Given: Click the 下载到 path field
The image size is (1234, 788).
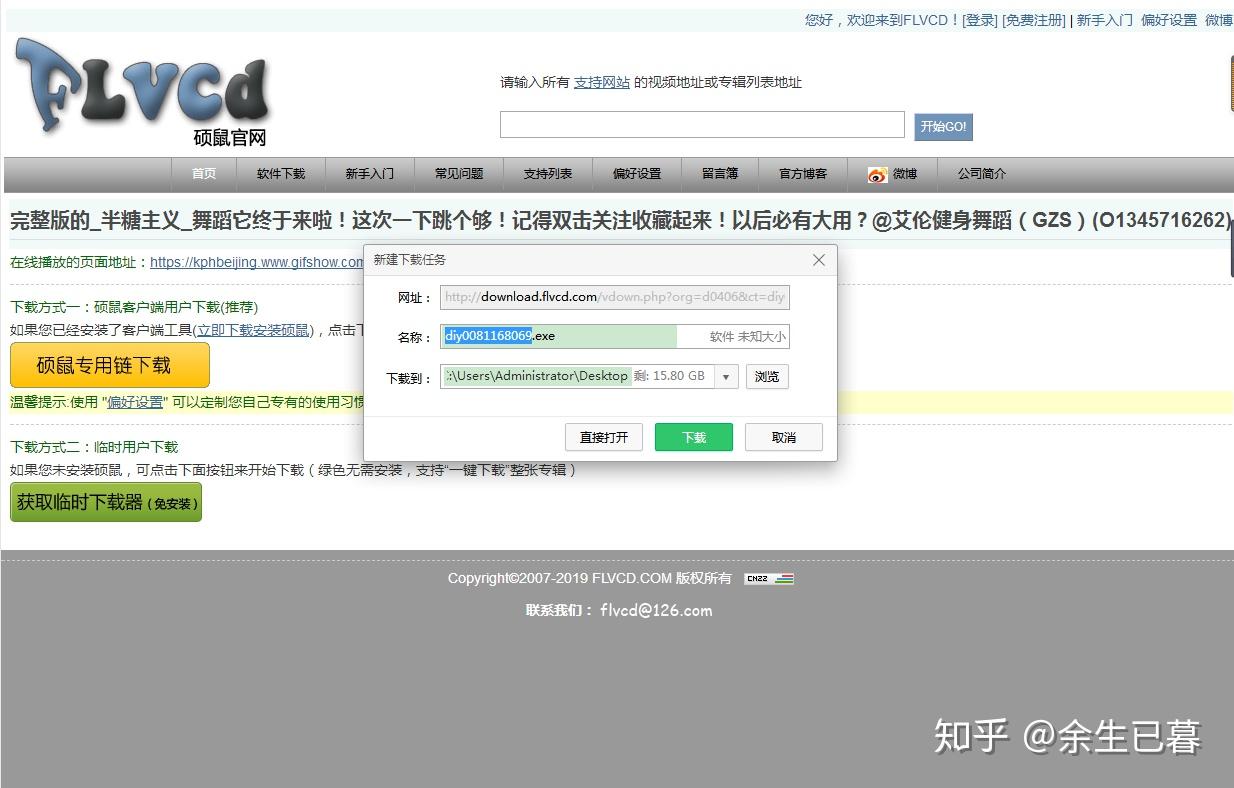Looking at the screenshot, I should coord(578,377).
